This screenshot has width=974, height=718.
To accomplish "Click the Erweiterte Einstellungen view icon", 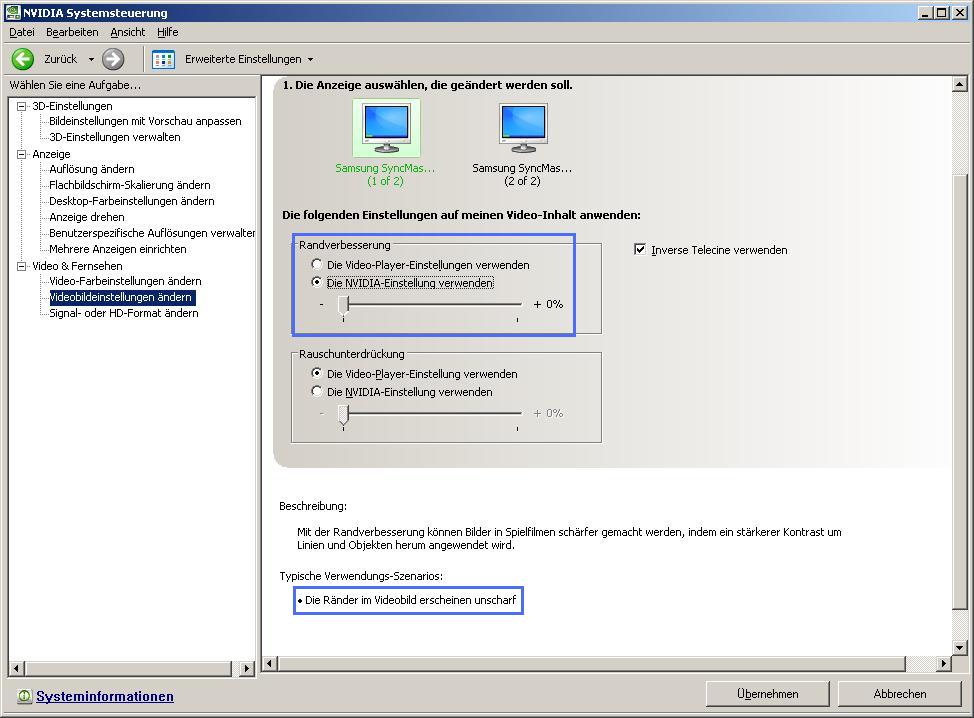I will tap(163, 60).
